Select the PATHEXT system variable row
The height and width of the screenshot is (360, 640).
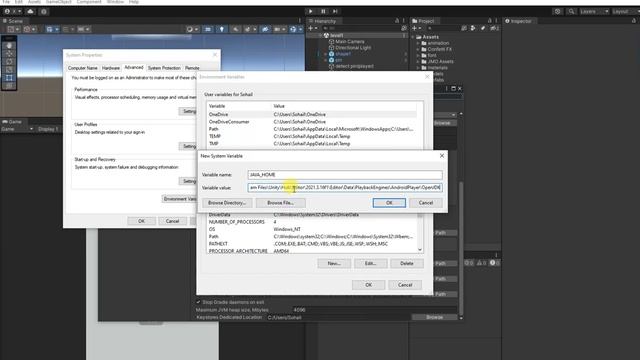click(x=311, y=244)
